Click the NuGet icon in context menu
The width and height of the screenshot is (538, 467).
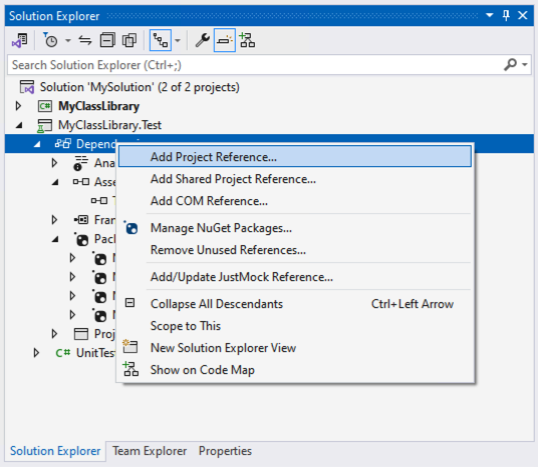131,228
